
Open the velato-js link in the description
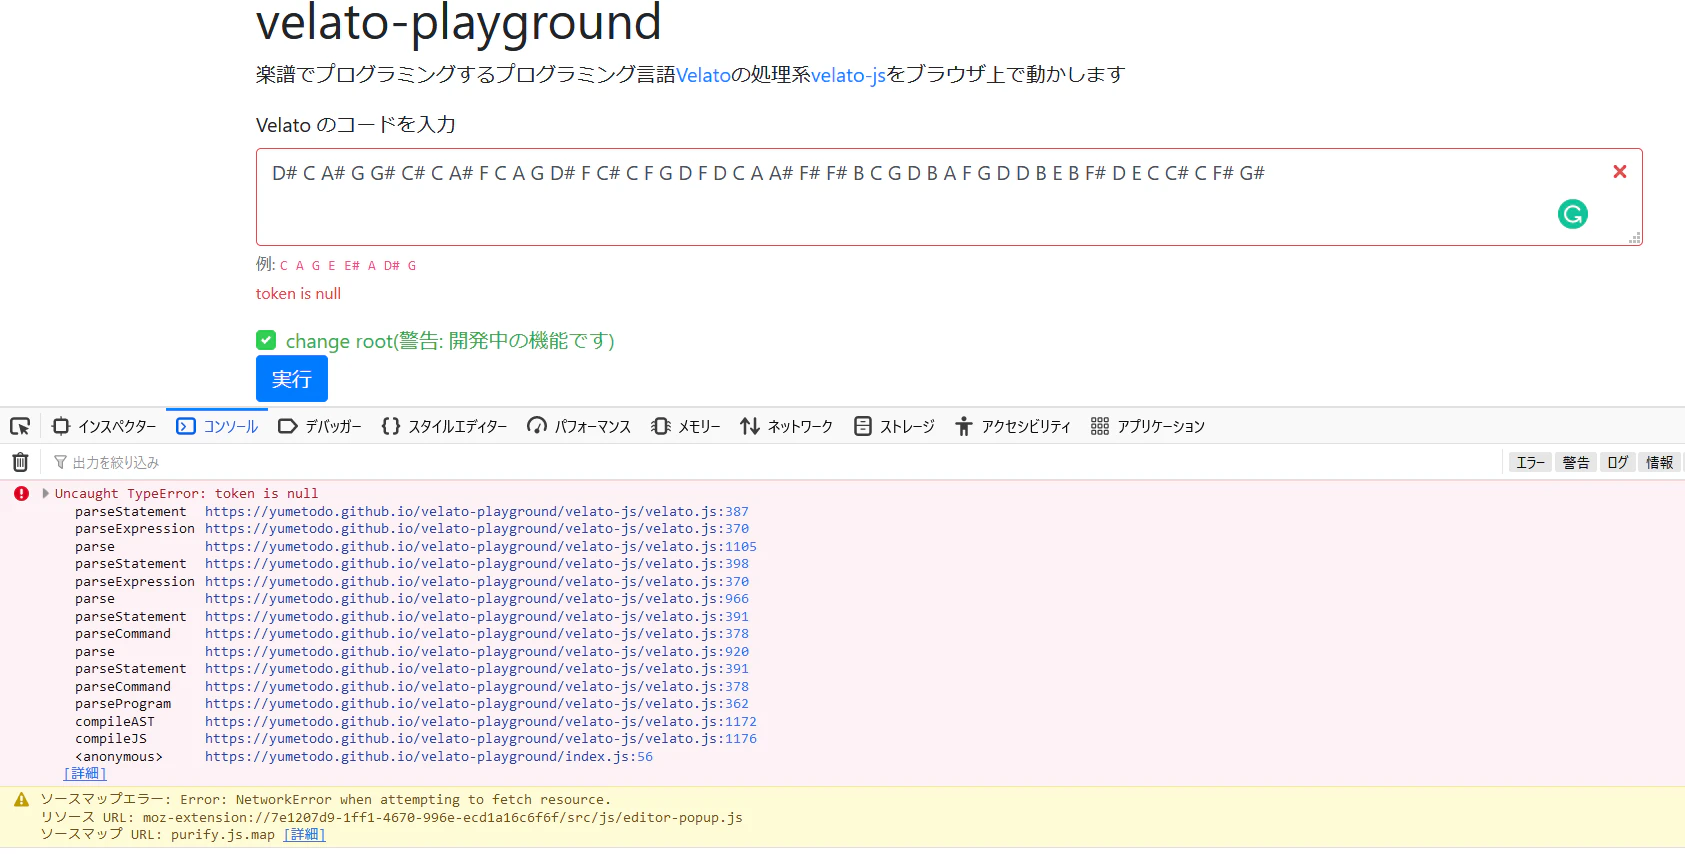[848, 75]
